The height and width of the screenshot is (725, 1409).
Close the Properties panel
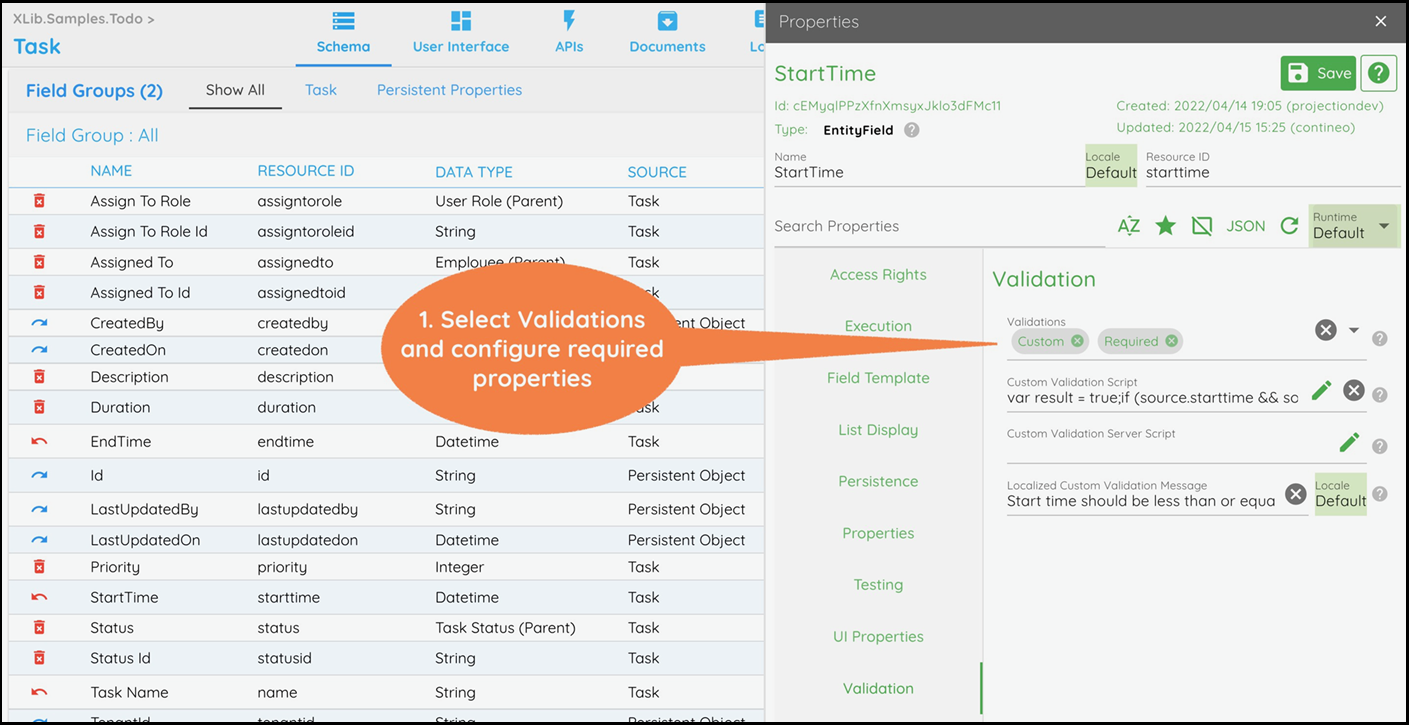[x=1381, y=21]
